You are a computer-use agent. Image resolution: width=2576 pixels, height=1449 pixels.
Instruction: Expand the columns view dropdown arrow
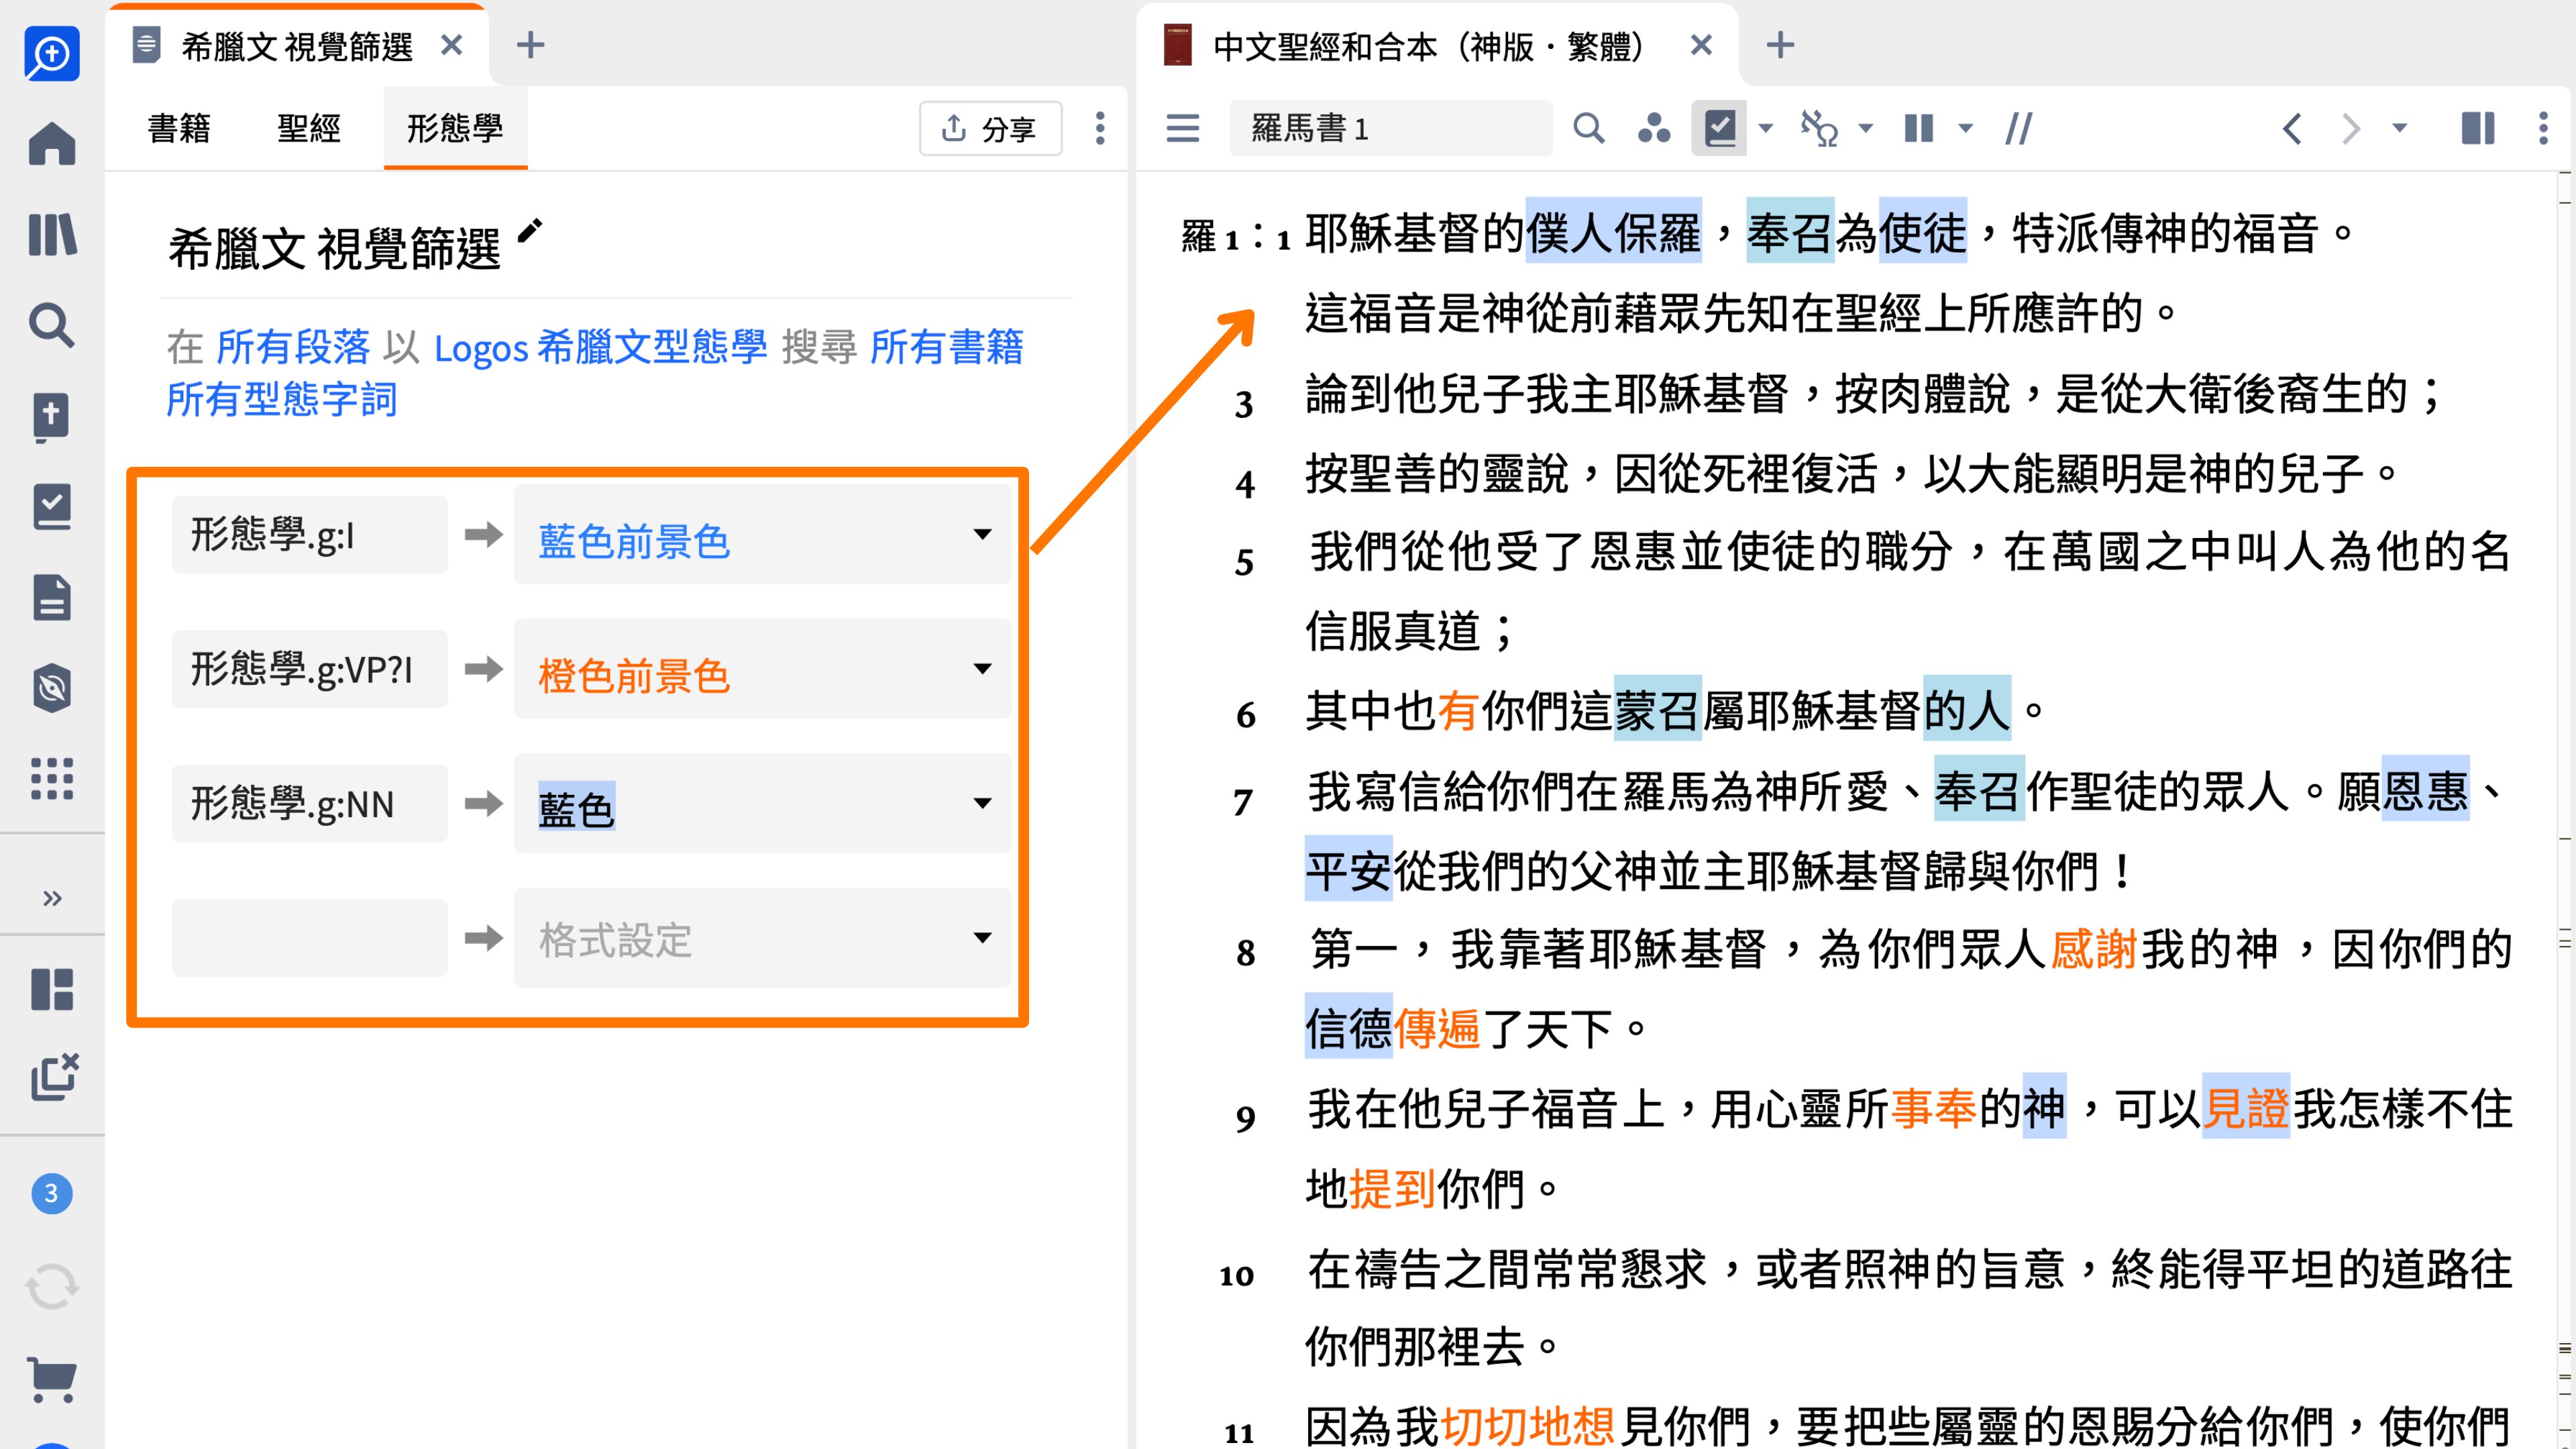(1965, 128)
